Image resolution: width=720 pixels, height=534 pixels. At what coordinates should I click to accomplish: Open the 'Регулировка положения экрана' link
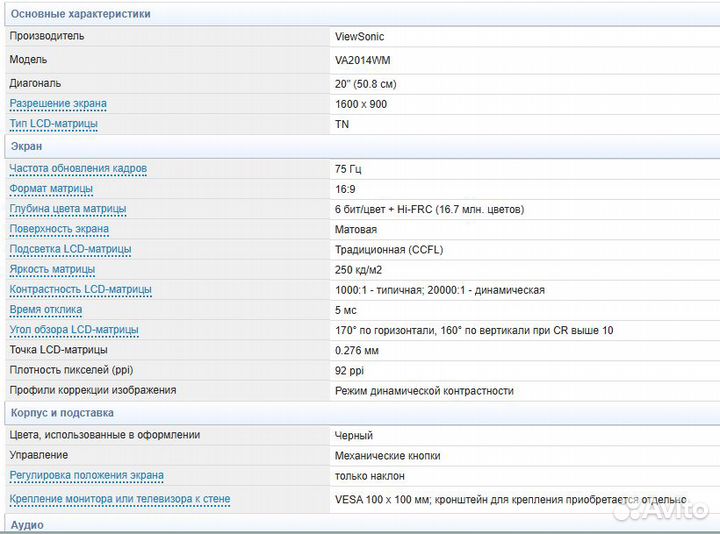click(87, 476)
